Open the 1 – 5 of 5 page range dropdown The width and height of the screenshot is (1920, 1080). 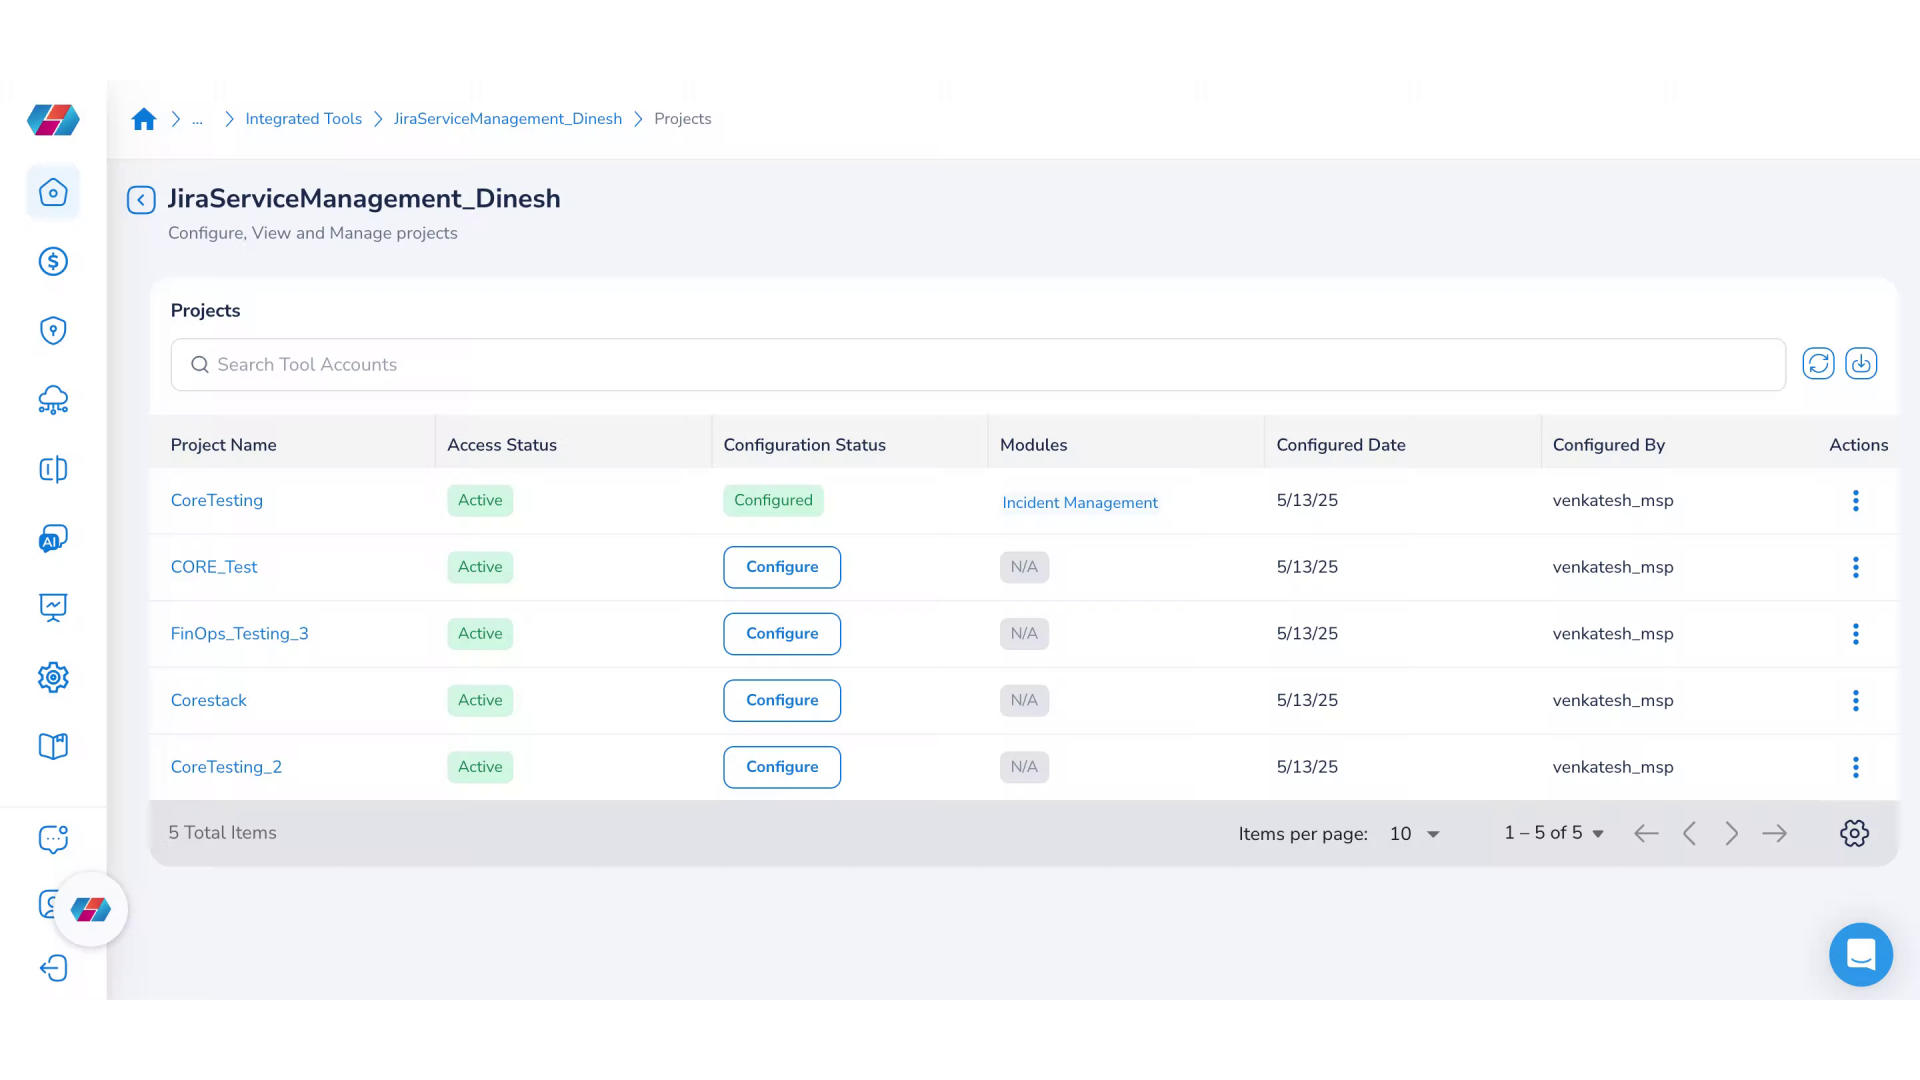coord(1554,833)
